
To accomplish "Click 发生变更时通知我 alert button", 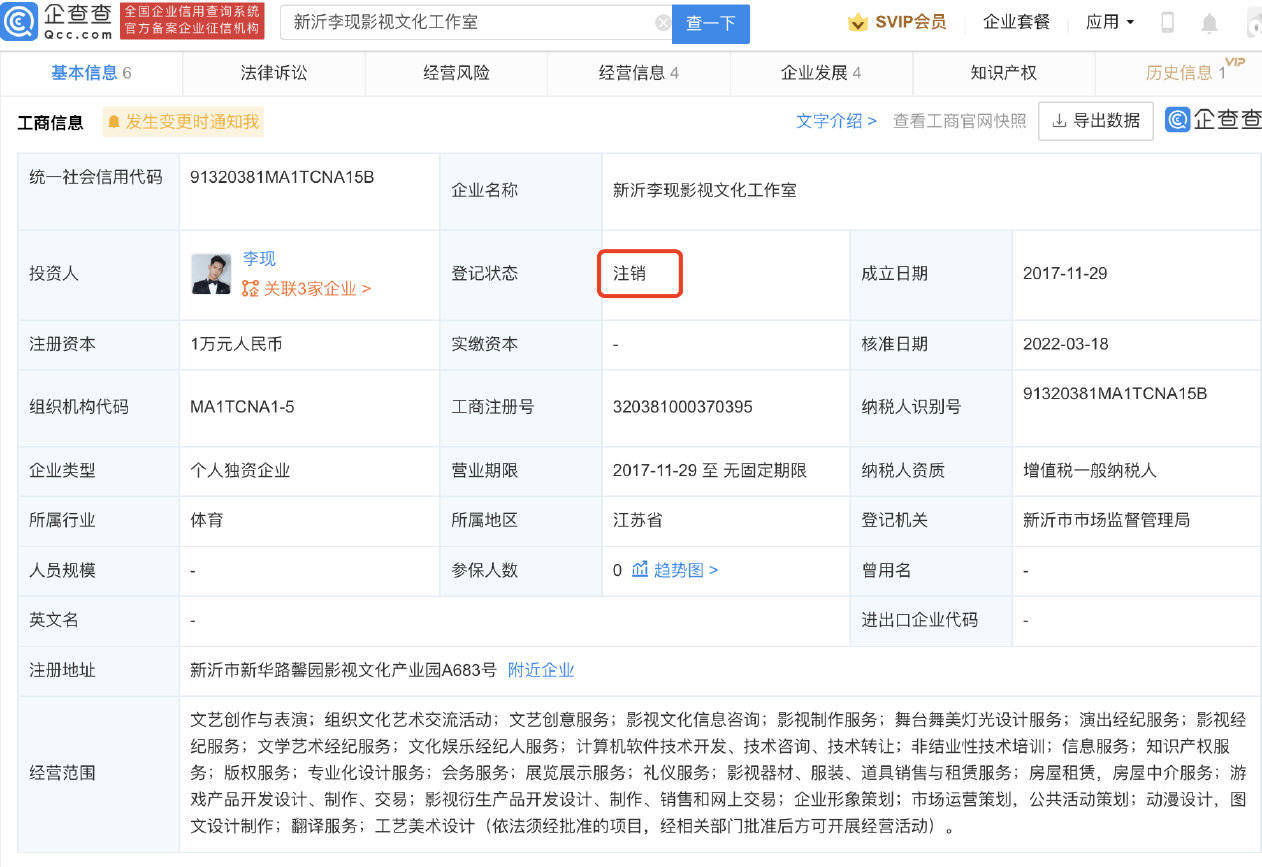I will [183, 122].
